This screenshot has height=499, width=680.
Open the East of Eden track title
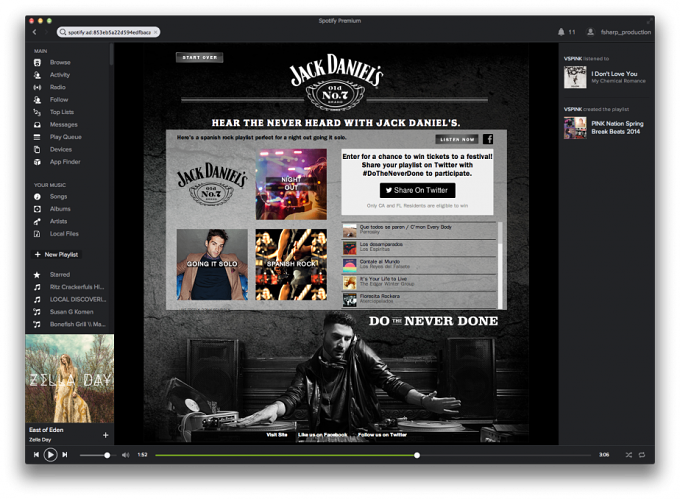click(46, 430)
